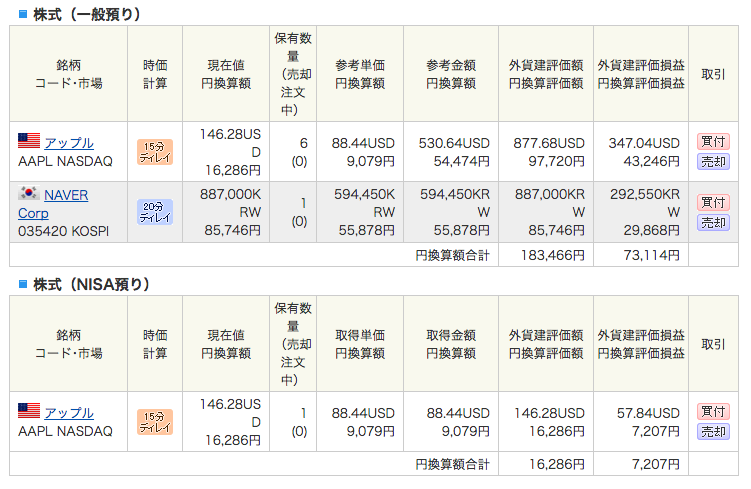Click the 15分ディレイ badge in NISA預り Apple row
751x489 pixels.
[x=155, y=422]
